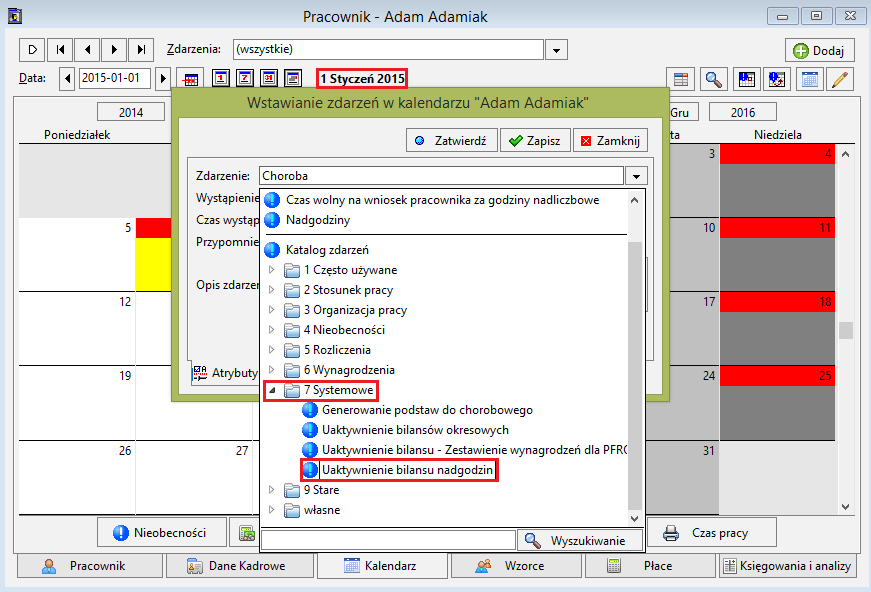The image size is (871, 592).
Task: Expand the własne folder
Action: [x=272, y=510]
